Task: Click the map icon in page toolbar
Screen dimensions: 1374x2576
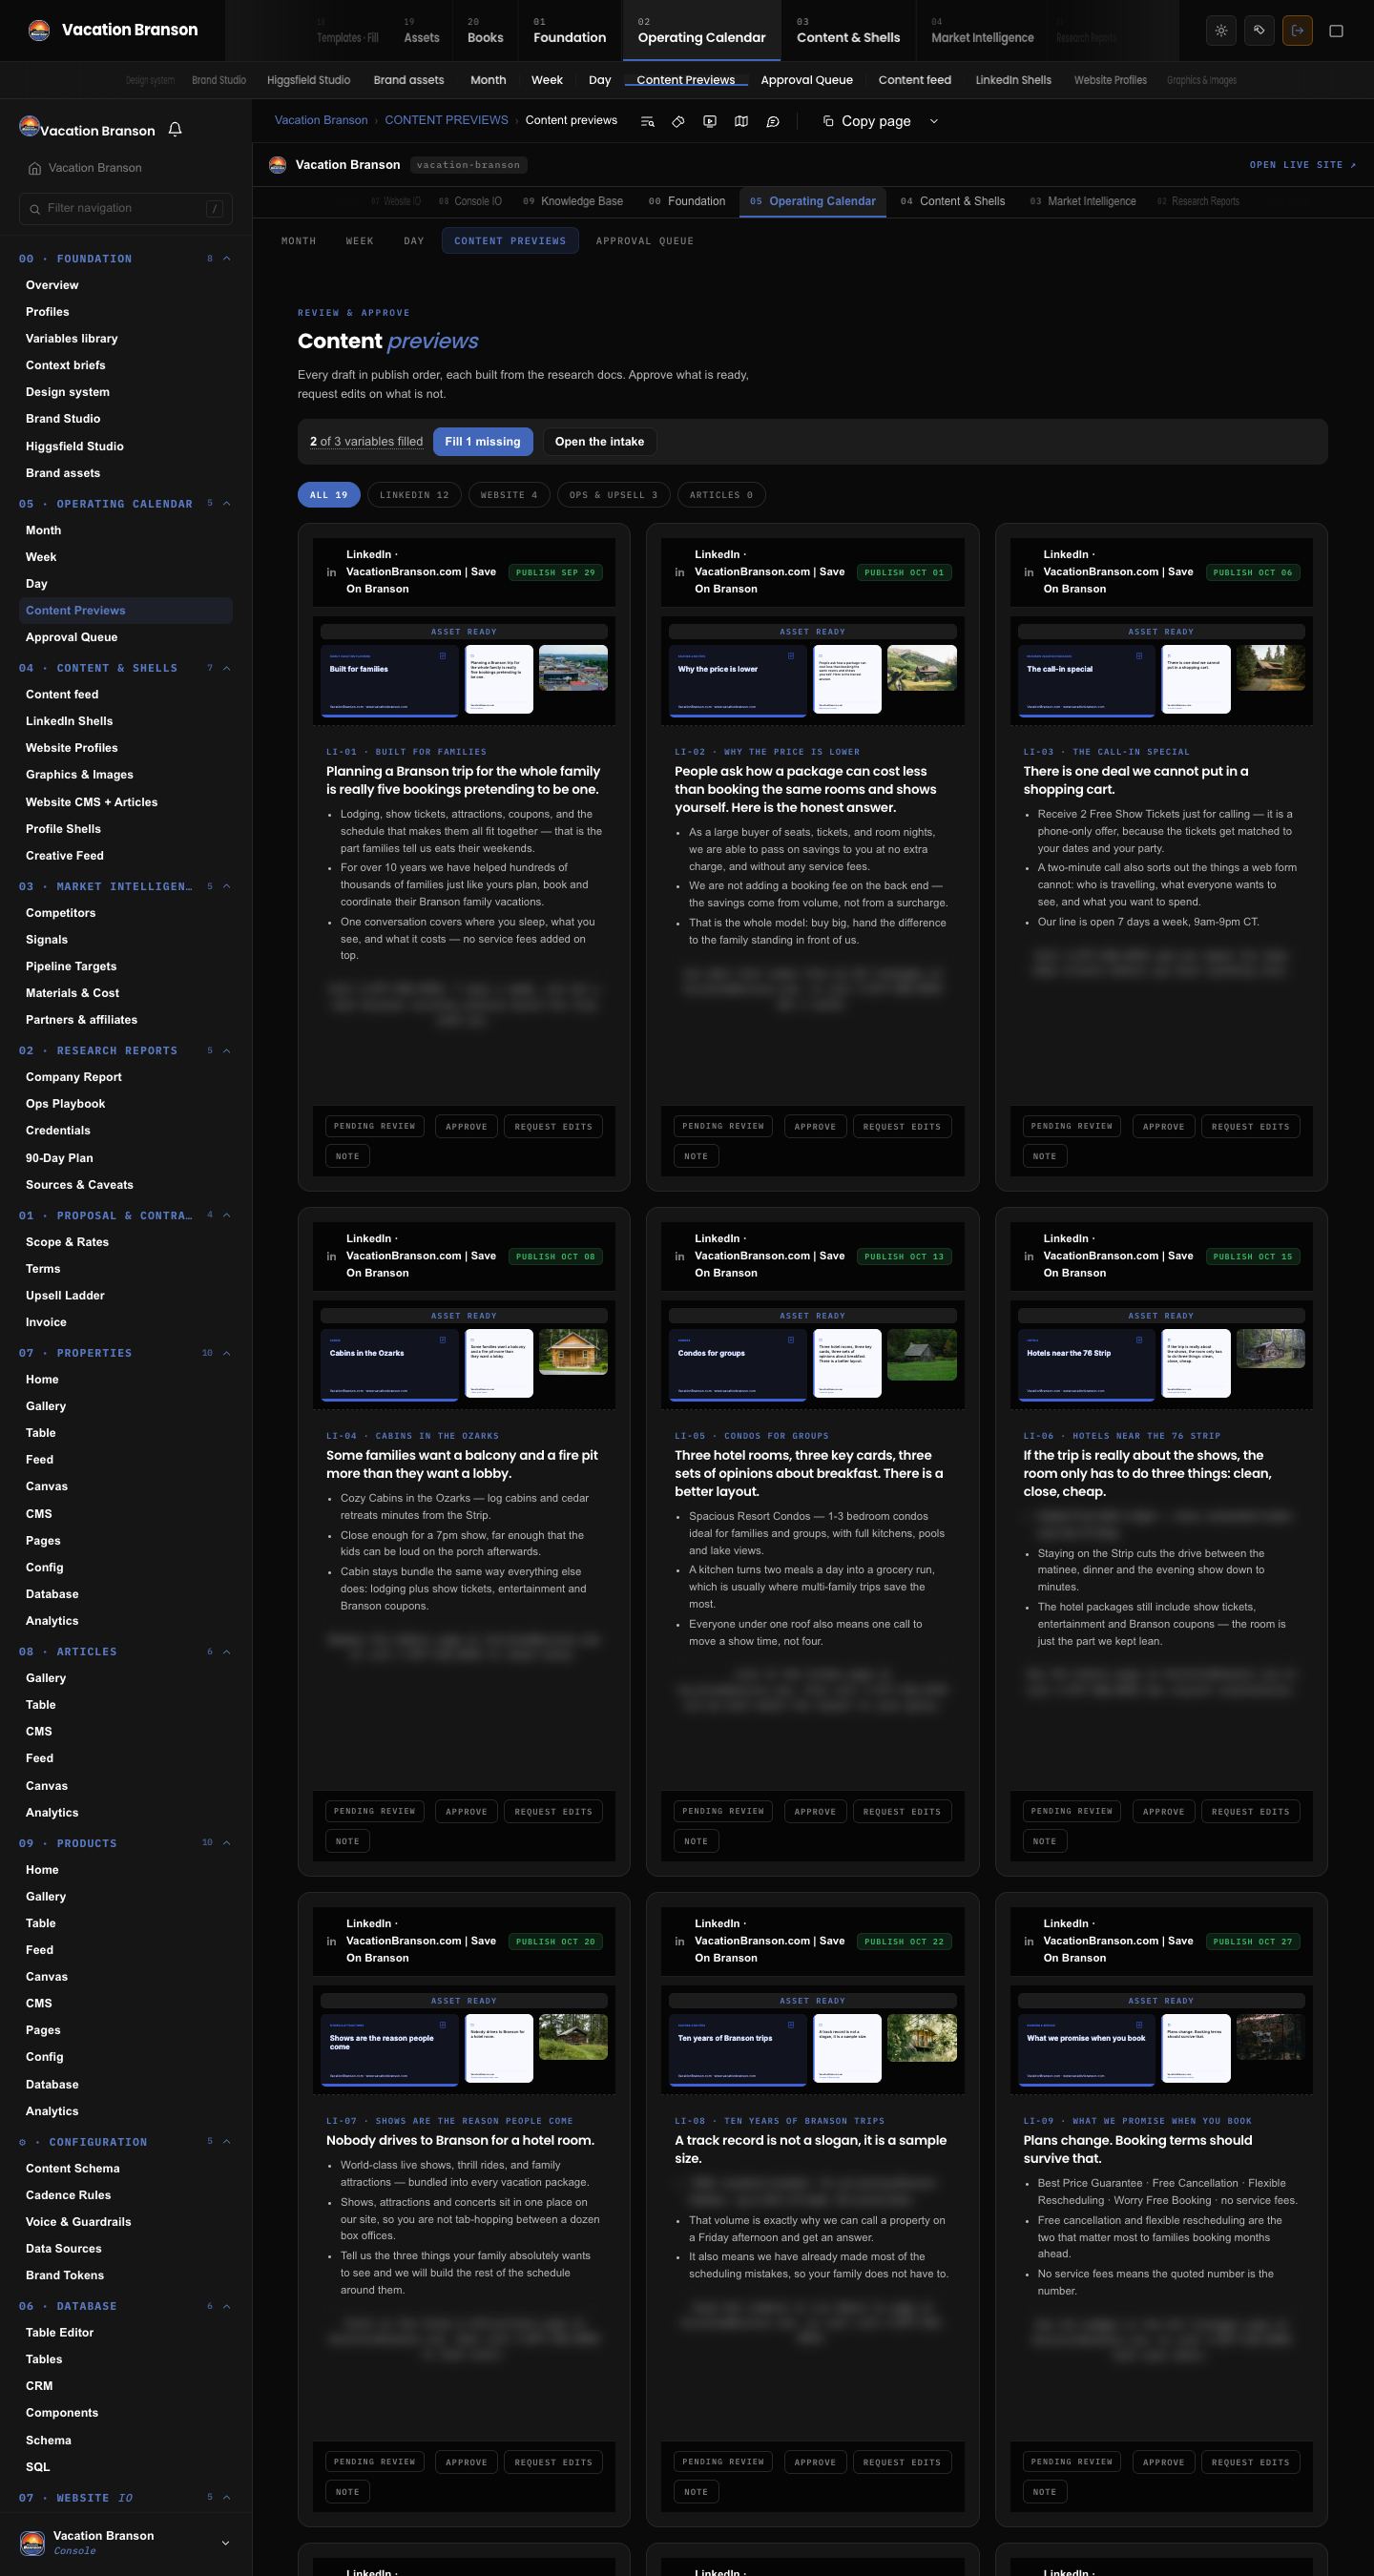Action: [x=741, y=121]
